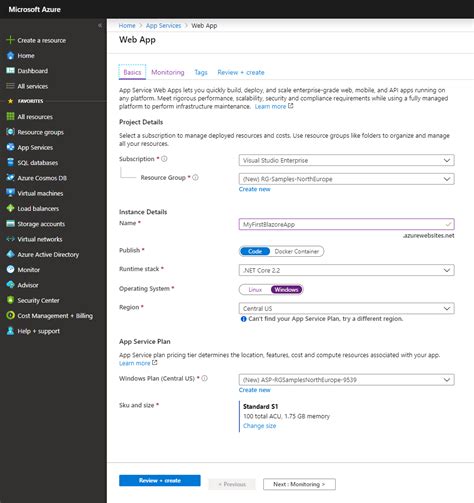474x503 pixels.
Task: Click Create new under Resource Group
Action: pos(255,189)
